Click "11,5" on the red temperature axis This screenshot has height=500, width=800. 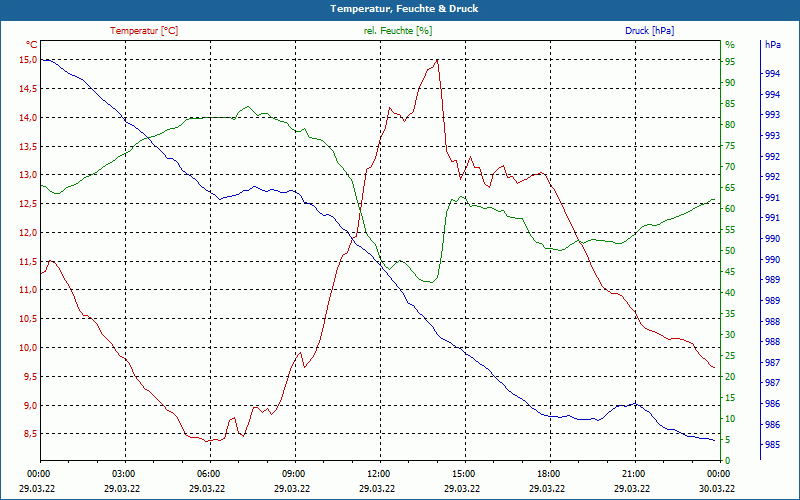pos(29,262)
